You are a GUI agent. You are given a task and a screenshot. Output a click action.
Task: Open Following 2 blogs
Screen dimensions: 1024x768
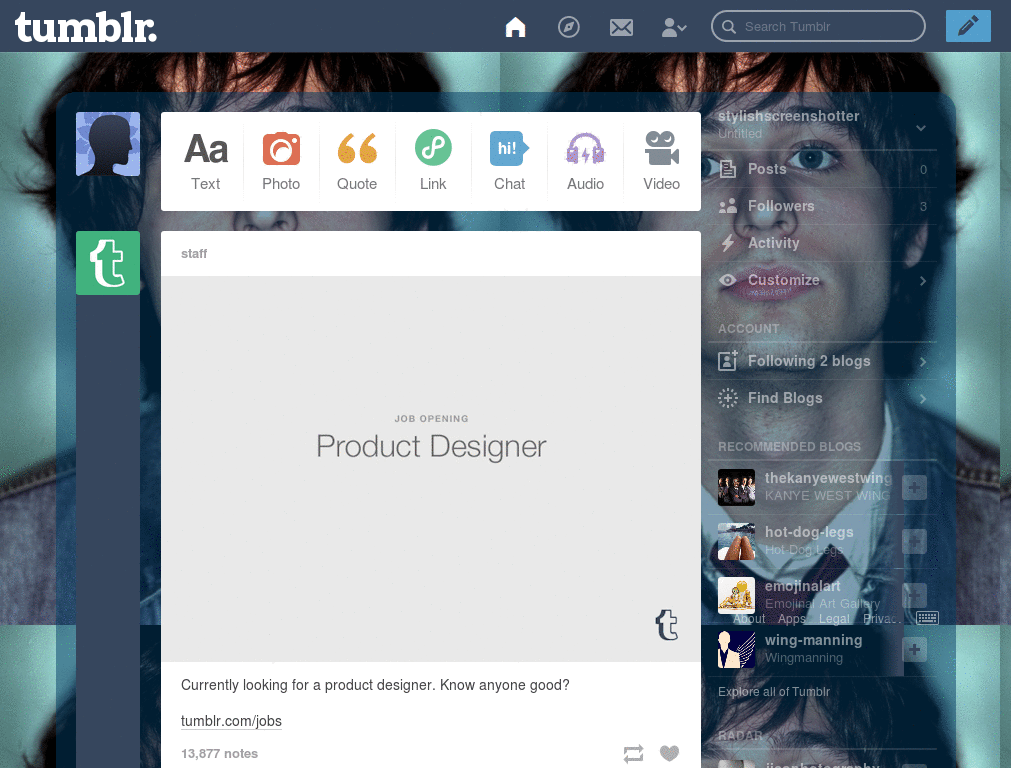tap(823, 361)
